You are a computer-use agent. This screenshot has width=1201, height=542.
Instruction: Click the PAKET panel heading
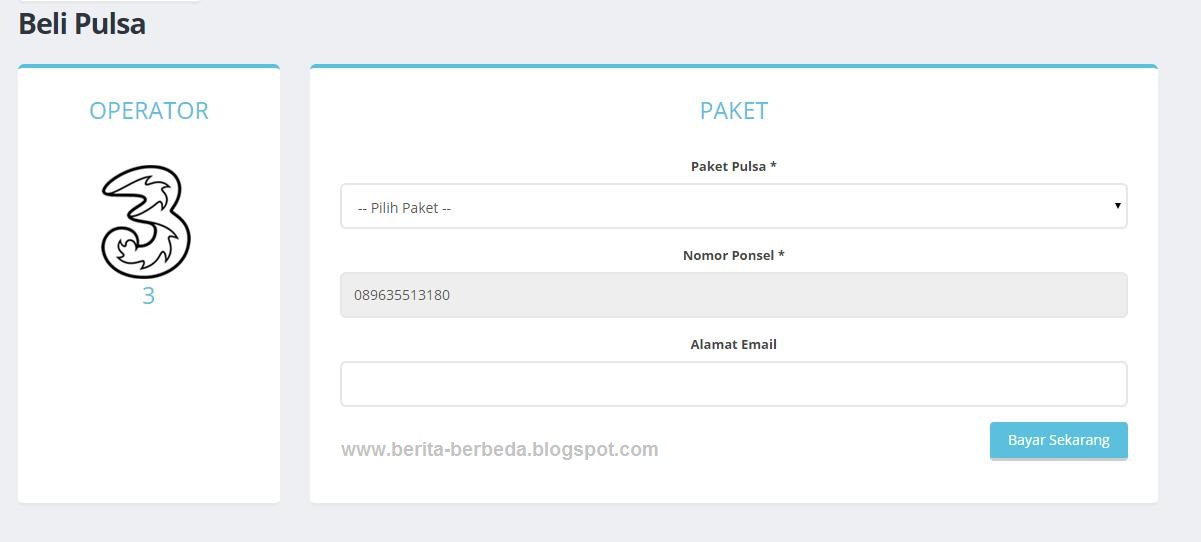pyautogui.click(x=734, y=110)
